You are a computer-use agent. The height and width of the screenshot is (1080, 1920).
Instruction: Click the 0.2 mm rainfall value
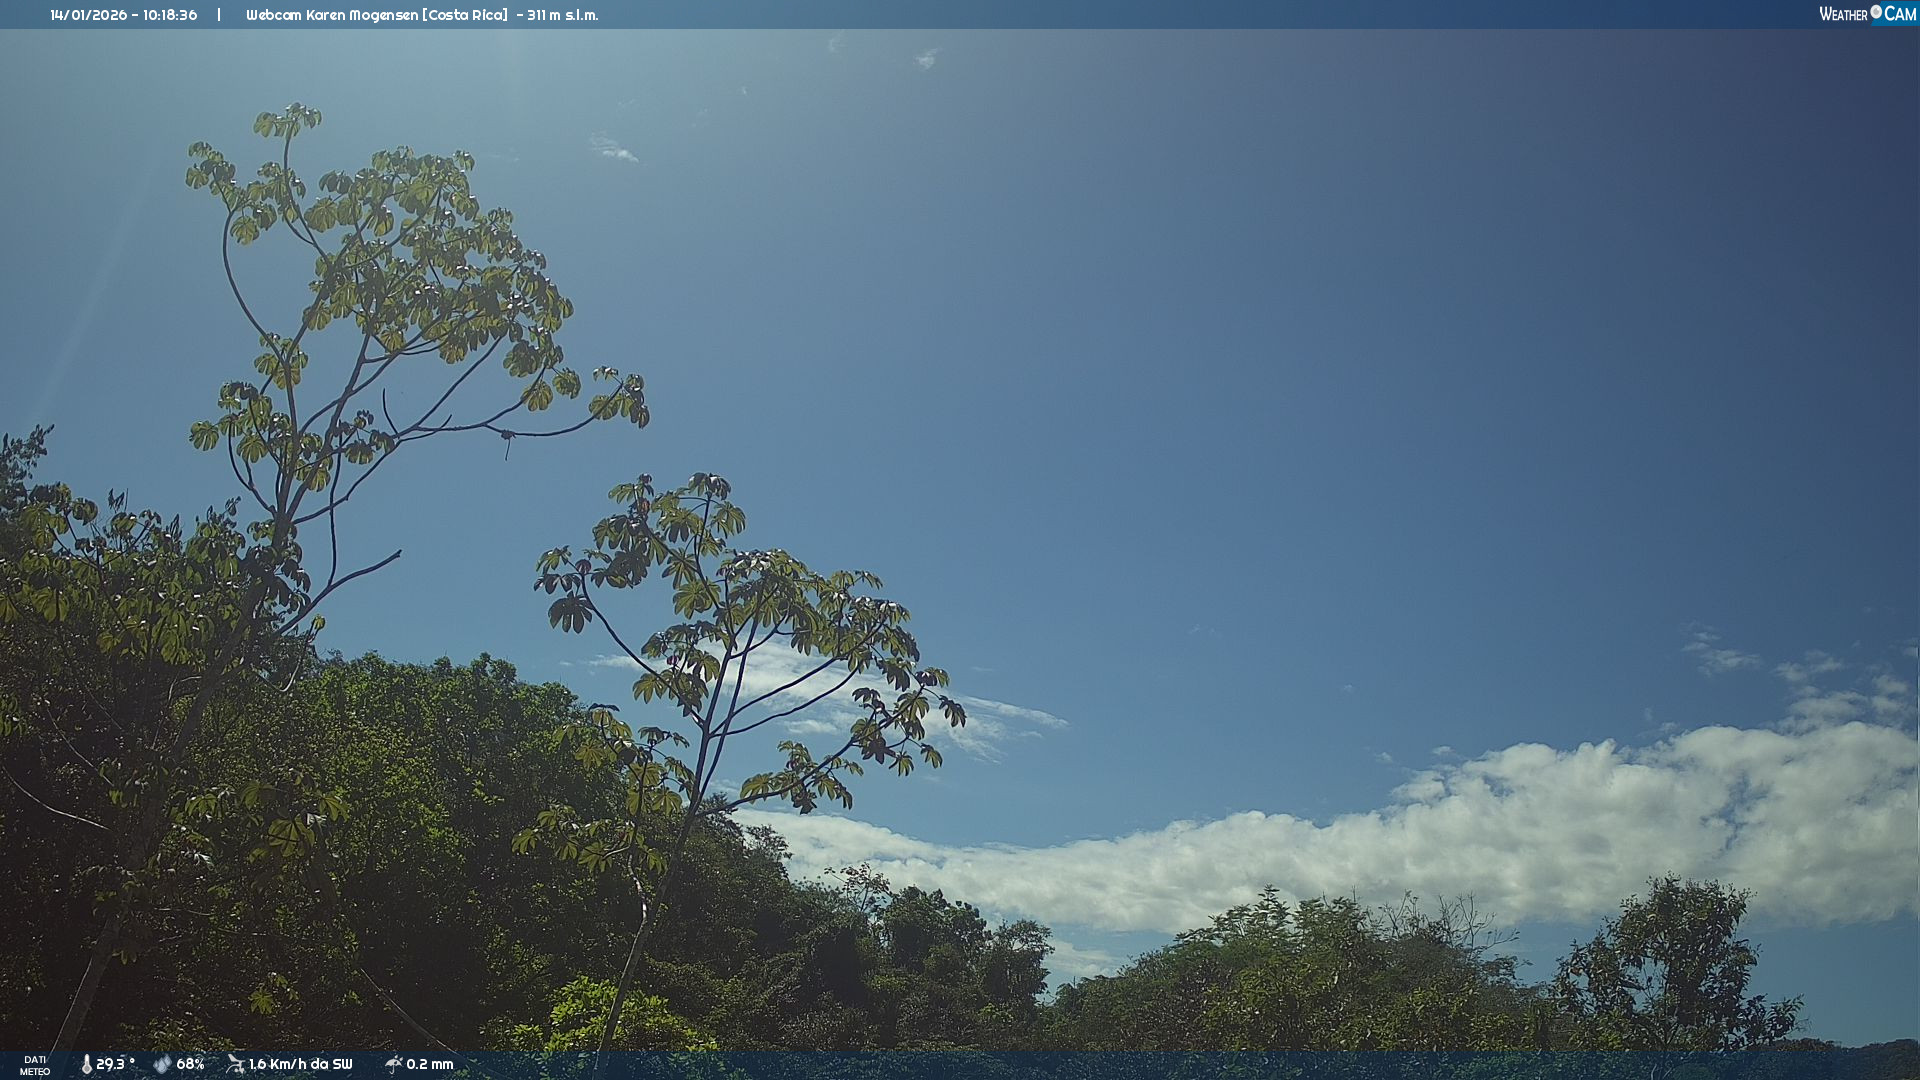coord(430,1064)
